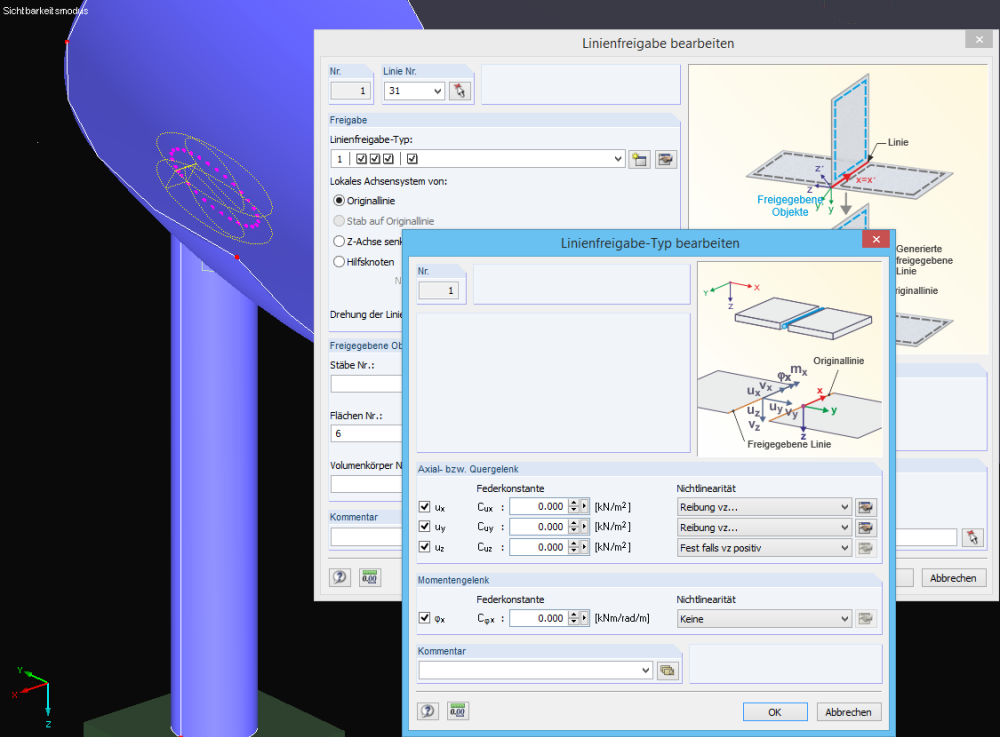Click the coordinate axes gizmo in the viewport
The image size is (1000, 737).
(x=33, y=696)
